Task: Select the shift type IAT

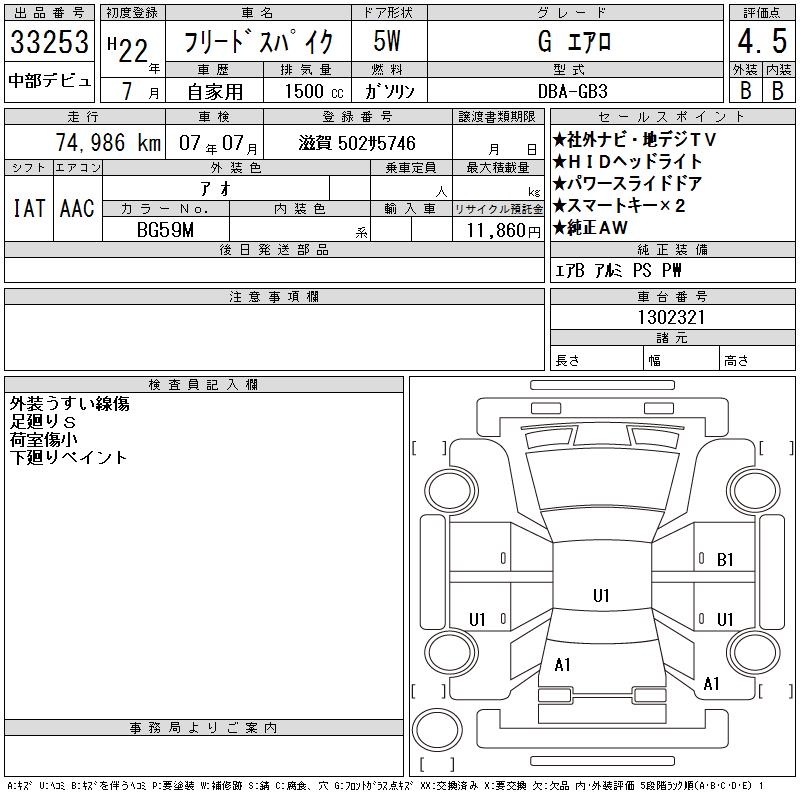Action: [x=29, y=208]
